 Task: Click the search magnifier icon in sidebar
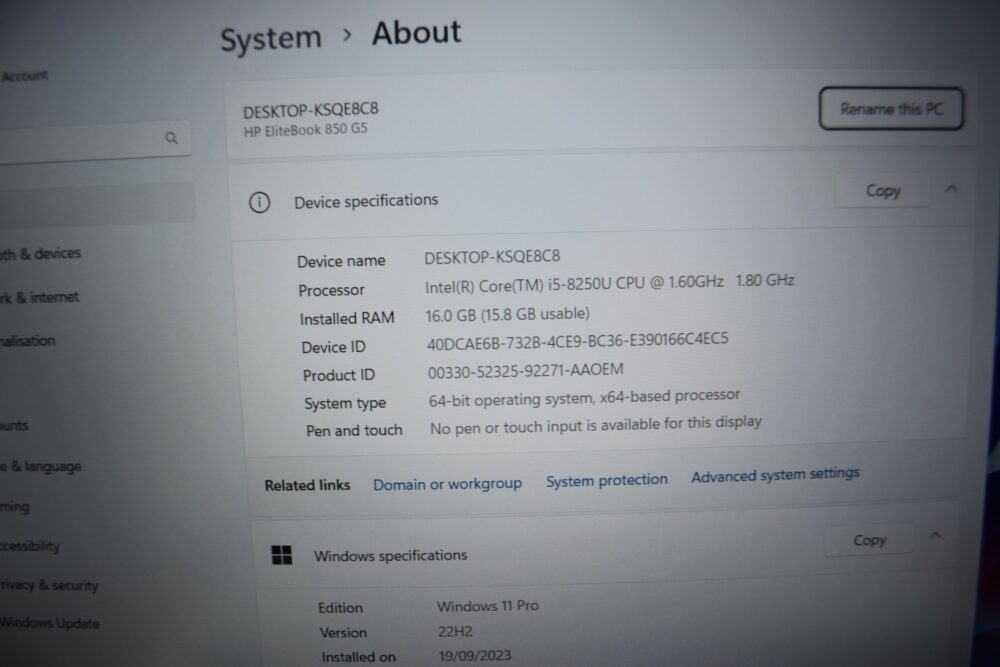(171, 138)
